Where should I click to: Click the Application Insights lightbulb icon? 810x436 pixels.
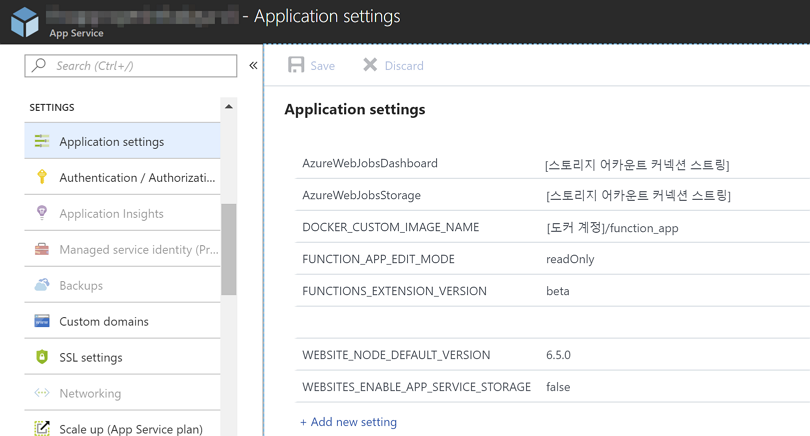point(42,213)
